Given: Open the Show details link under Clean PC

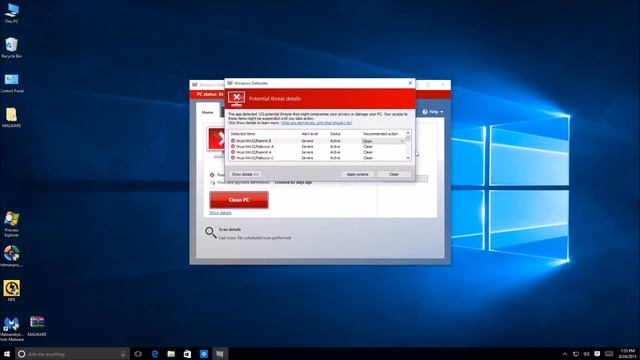Looking at the screenshot, I should pos(220,213).
